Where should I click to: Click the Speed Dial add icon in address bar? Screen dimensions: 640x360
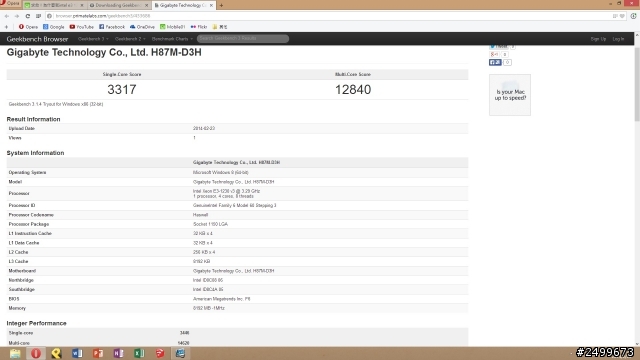pos(615,16)
